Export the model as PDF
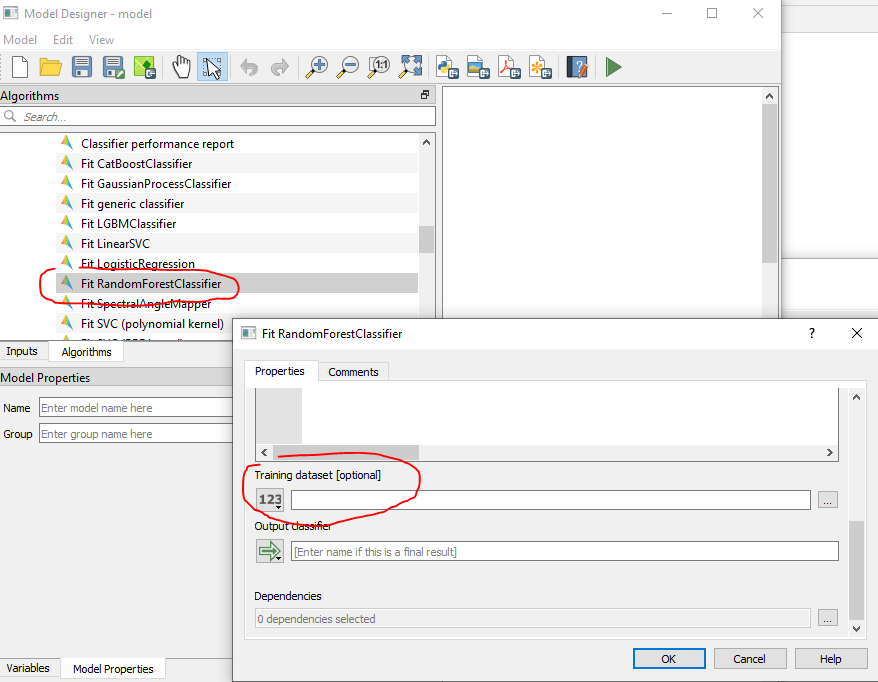 point(509,67)
